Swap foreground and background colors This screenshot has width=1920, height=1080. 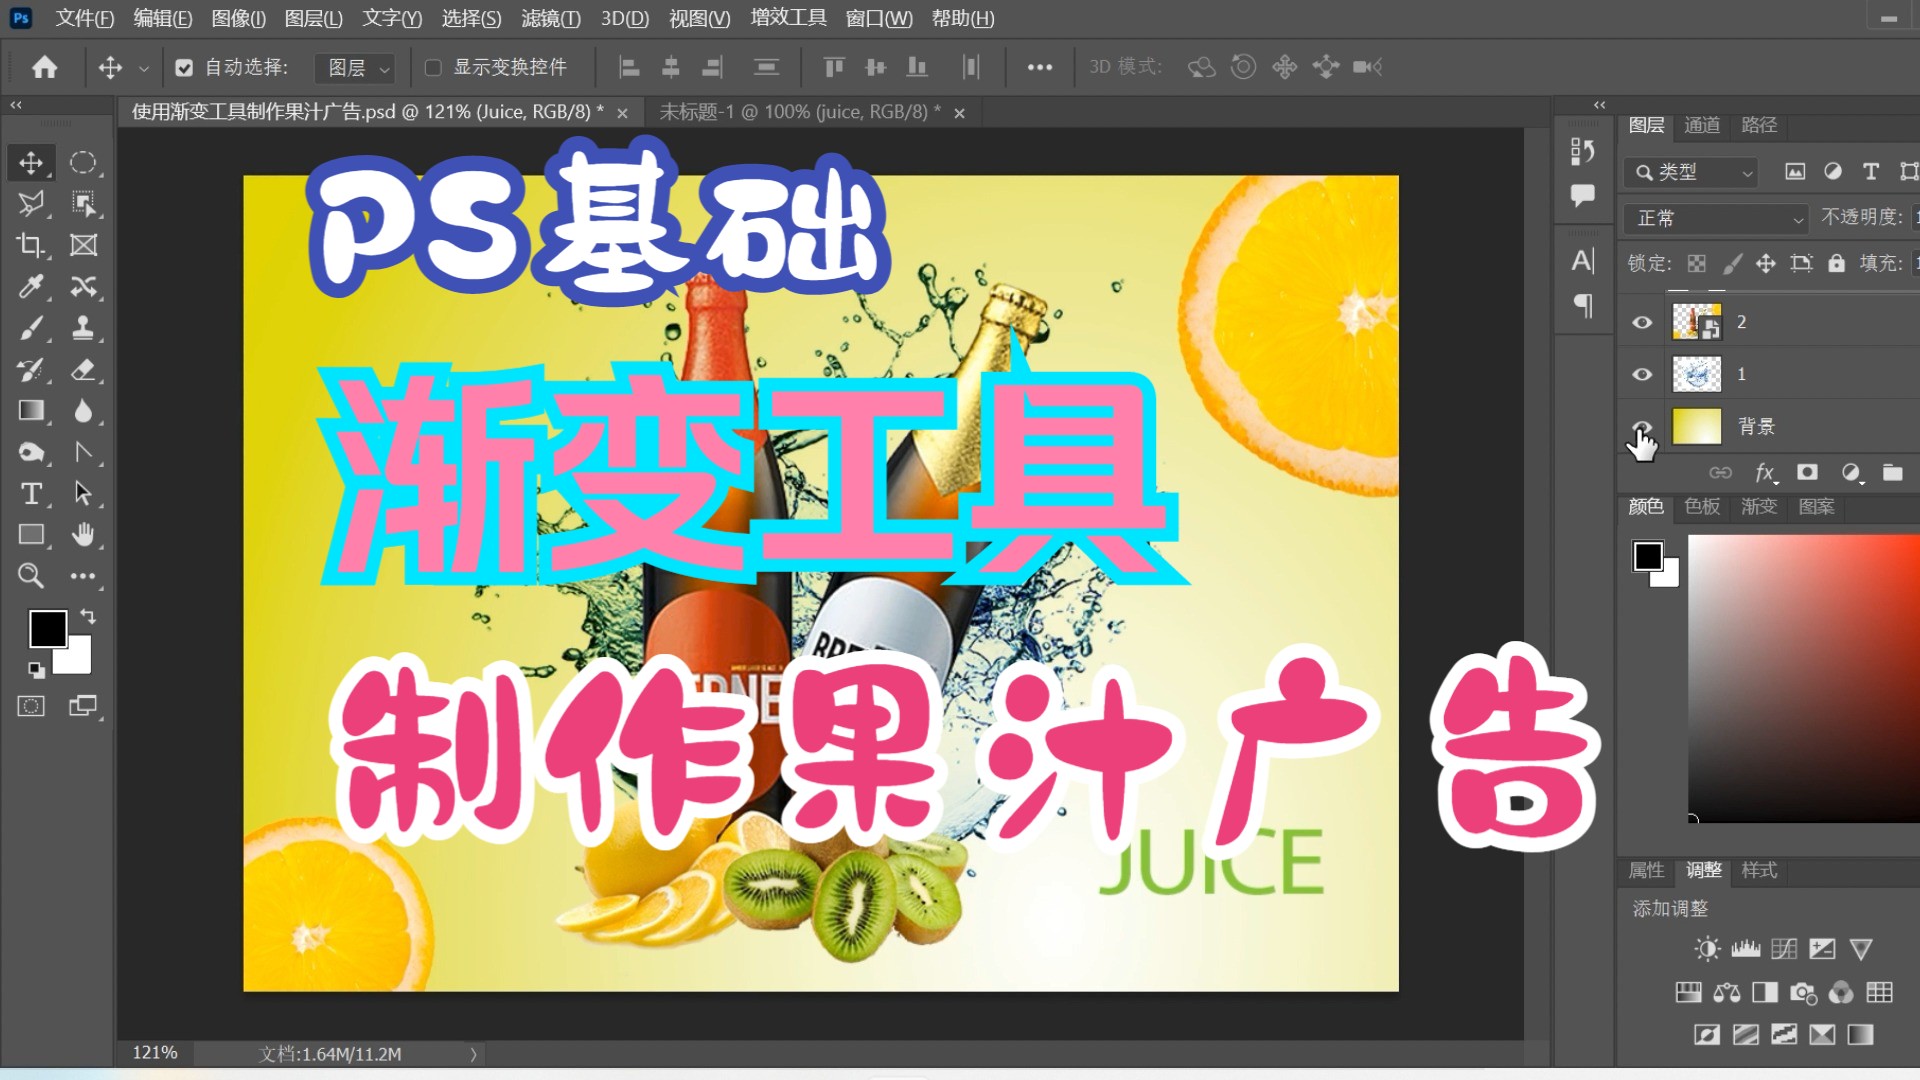tap(88, 616)
